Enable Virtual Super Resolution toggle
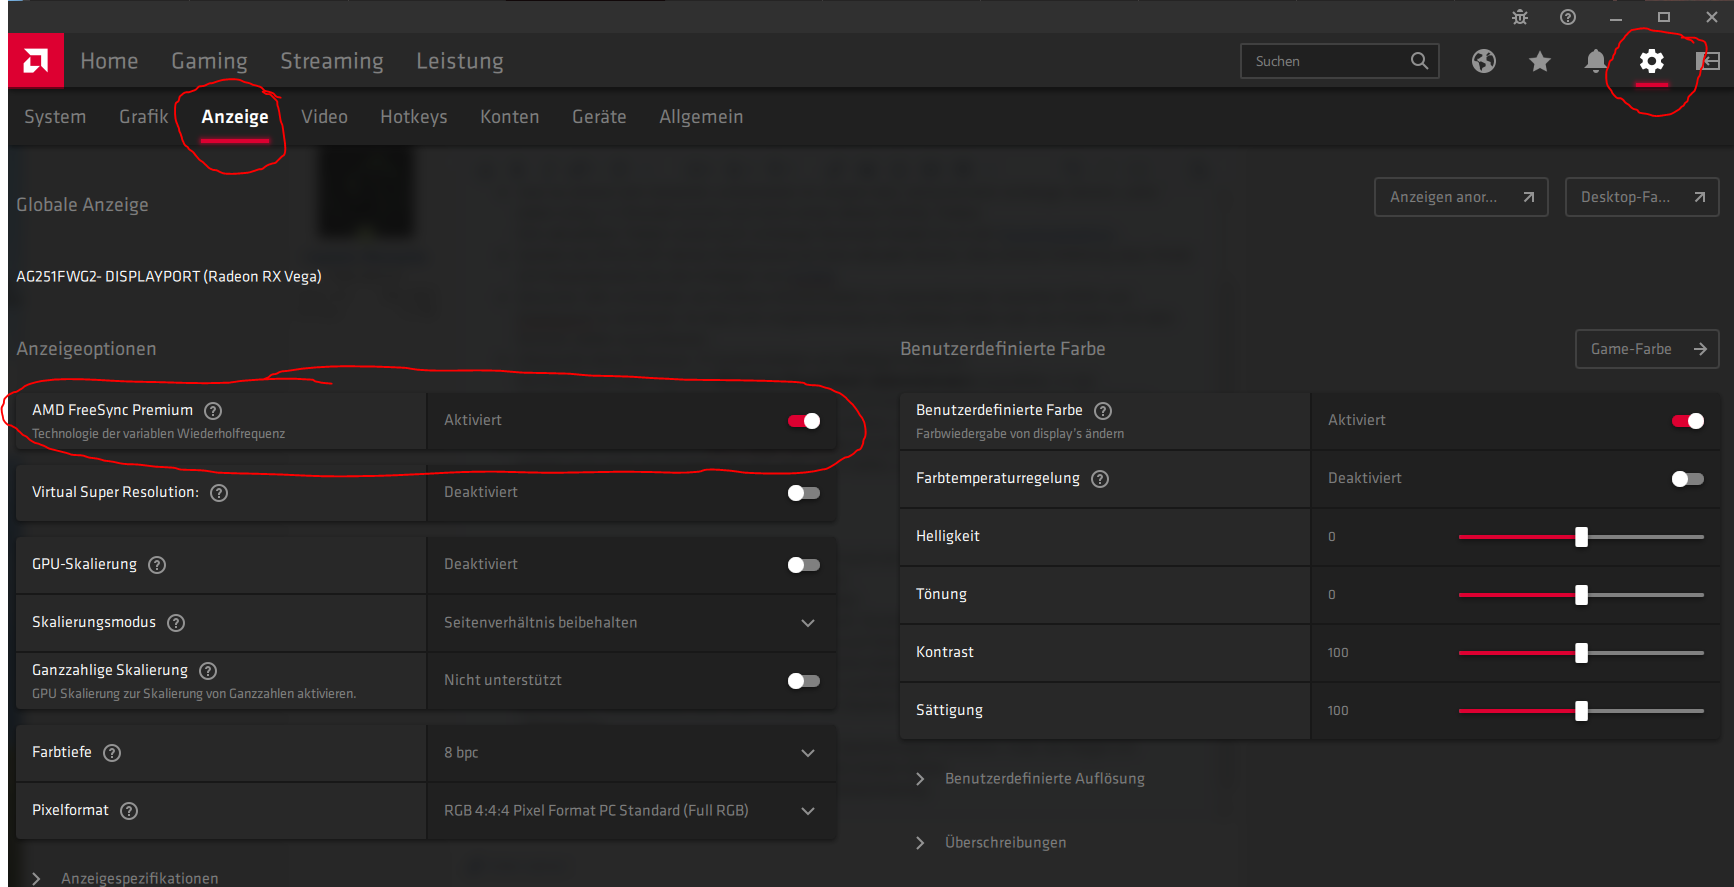Image resolution: width=1734 pixels, height=887 pixels. click(x=804, y=493)
